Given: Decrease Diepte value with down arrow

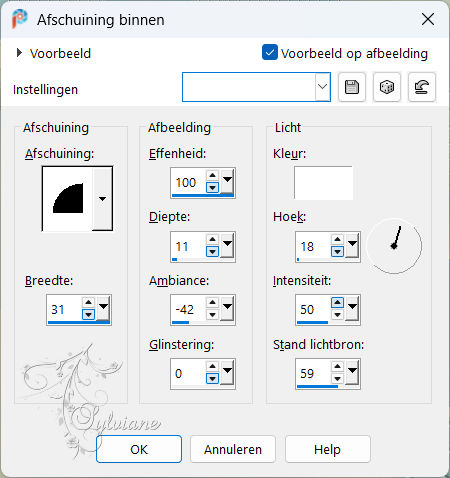Looking at the screenshot, I should click(212, 251).
